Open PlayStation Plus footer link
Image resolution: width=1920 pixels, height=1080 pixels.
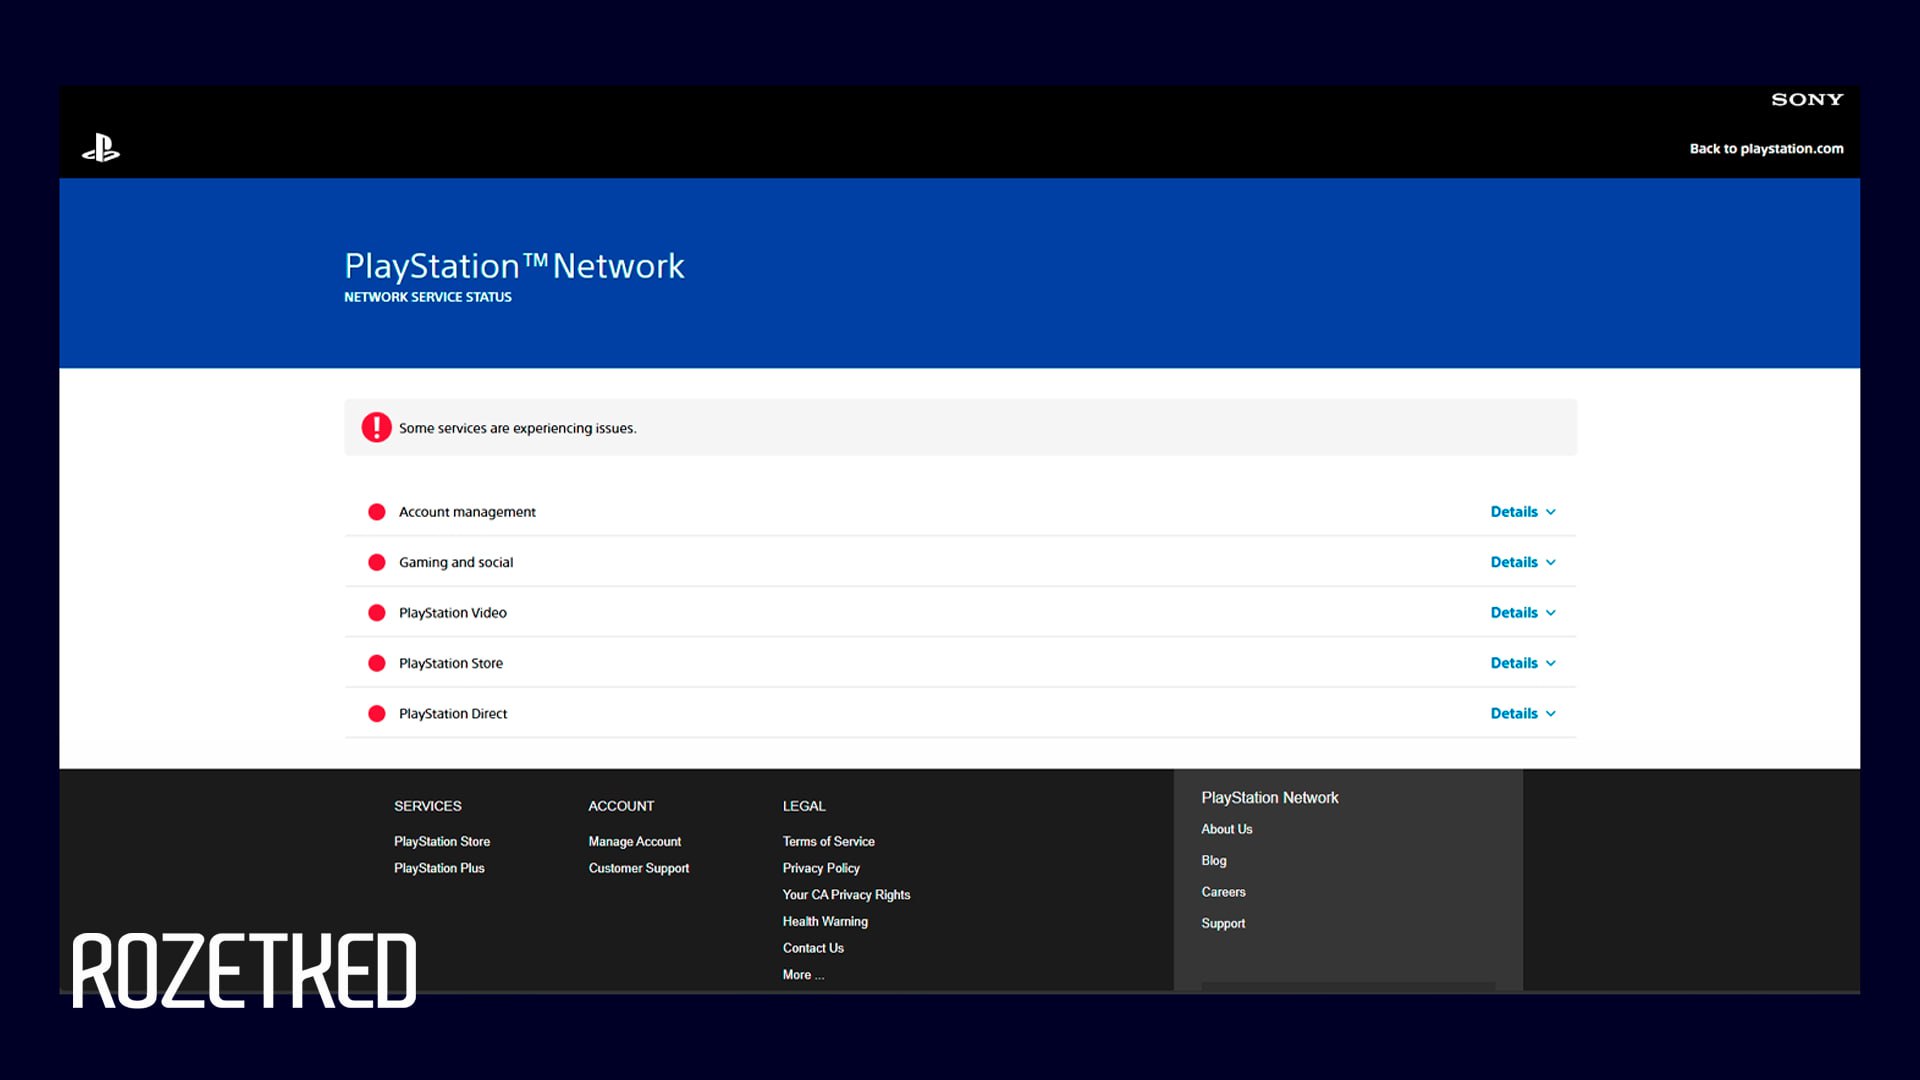pyautogui.click(x=439, y=868)
